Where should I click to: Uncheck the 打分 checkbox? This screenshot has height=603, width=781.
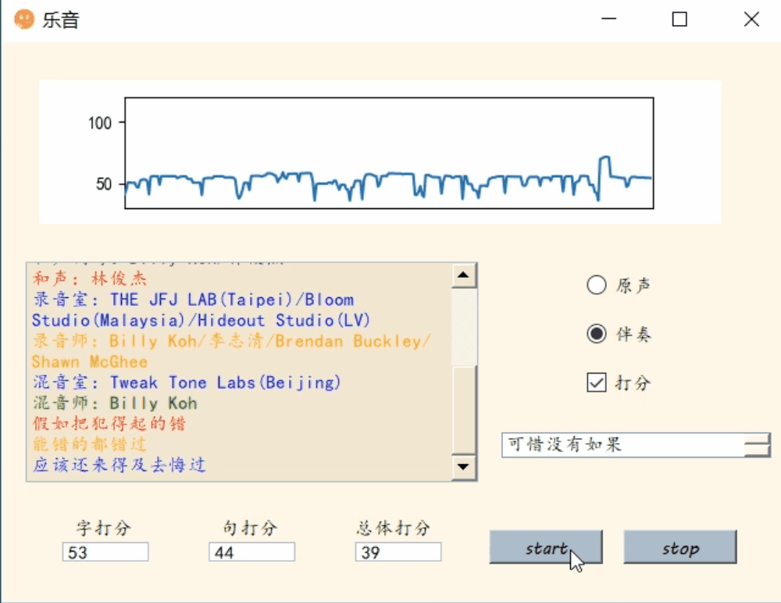[x=596, y=382]
